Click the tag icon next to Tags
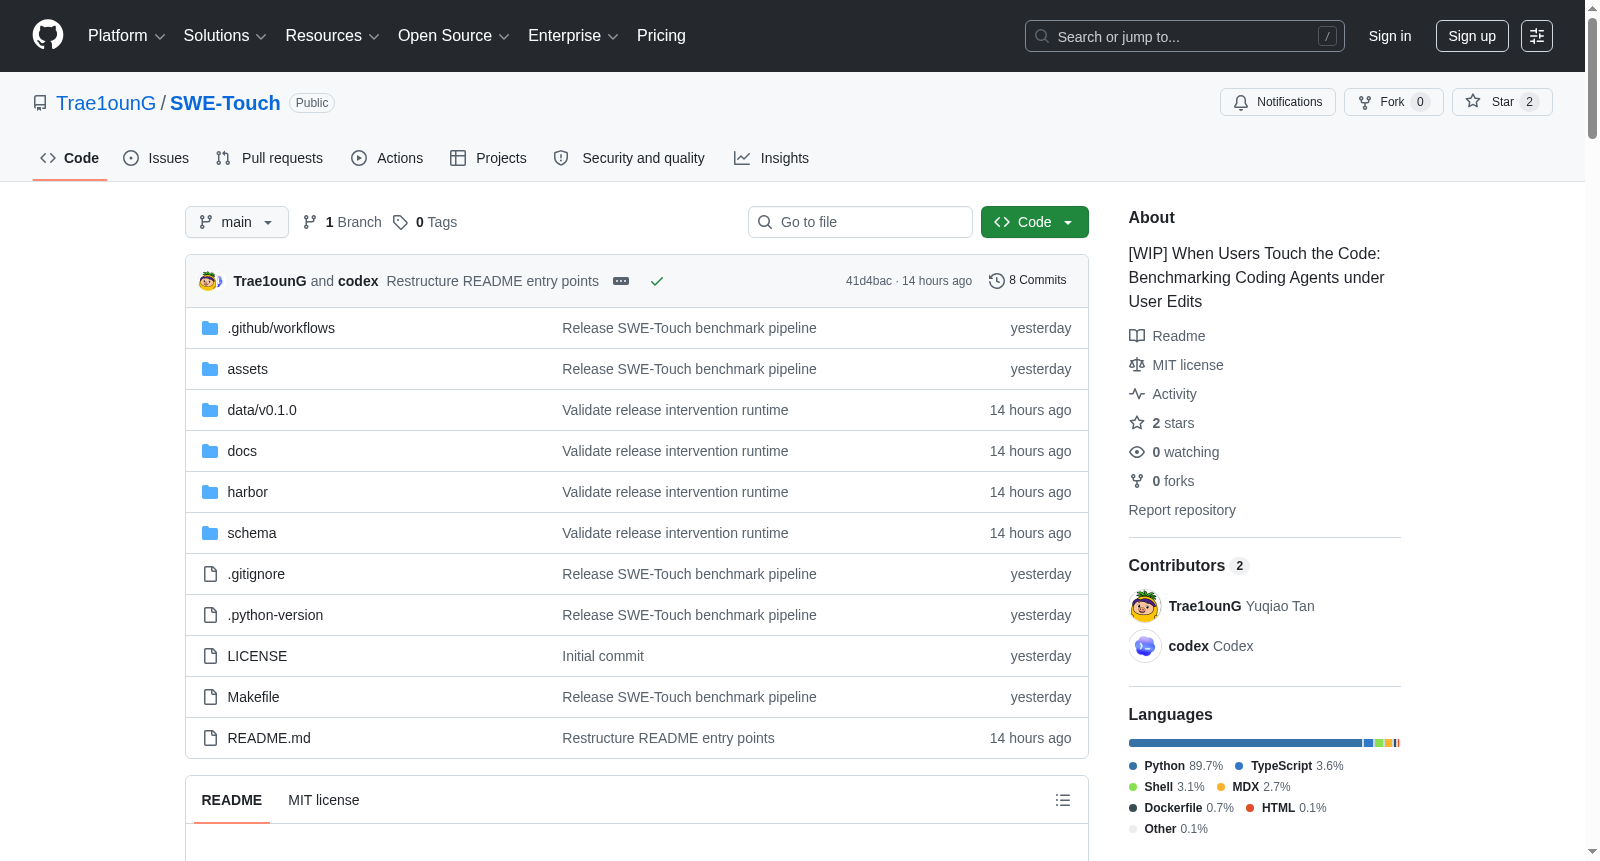Screen dimensions: 1600x861 pyautogui.click(x=400, y=222)
